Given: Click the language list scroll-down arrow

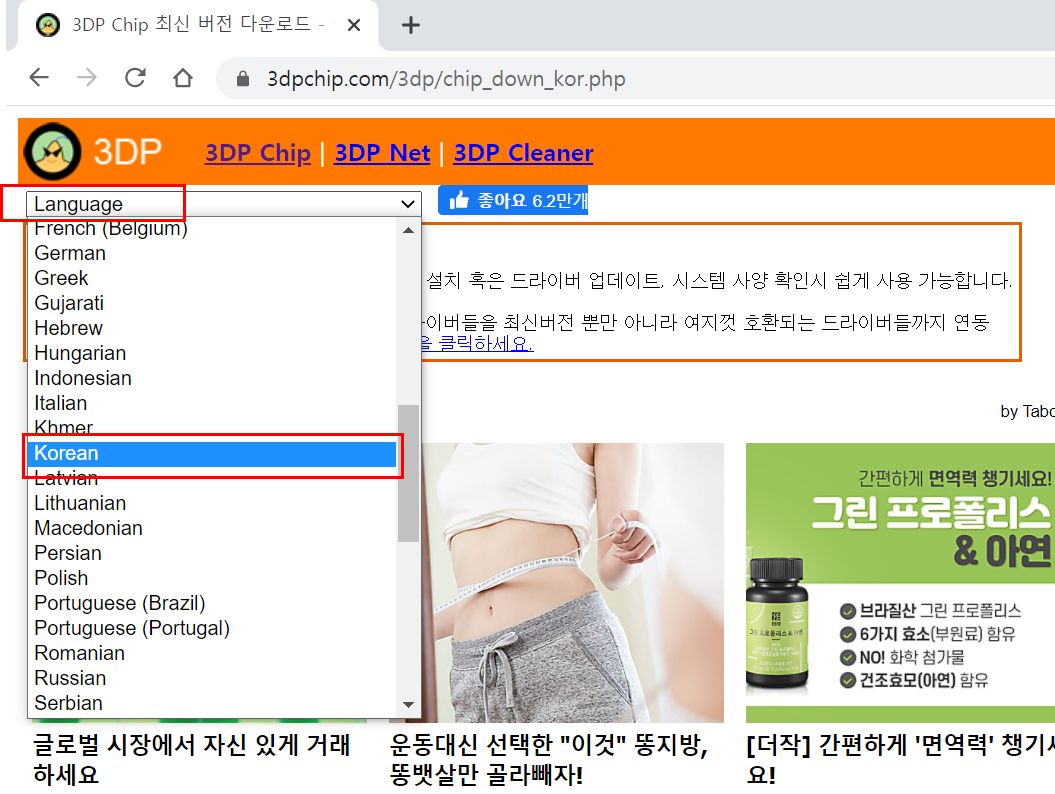Looking at the screenshot, I should (x=408, y=705).
